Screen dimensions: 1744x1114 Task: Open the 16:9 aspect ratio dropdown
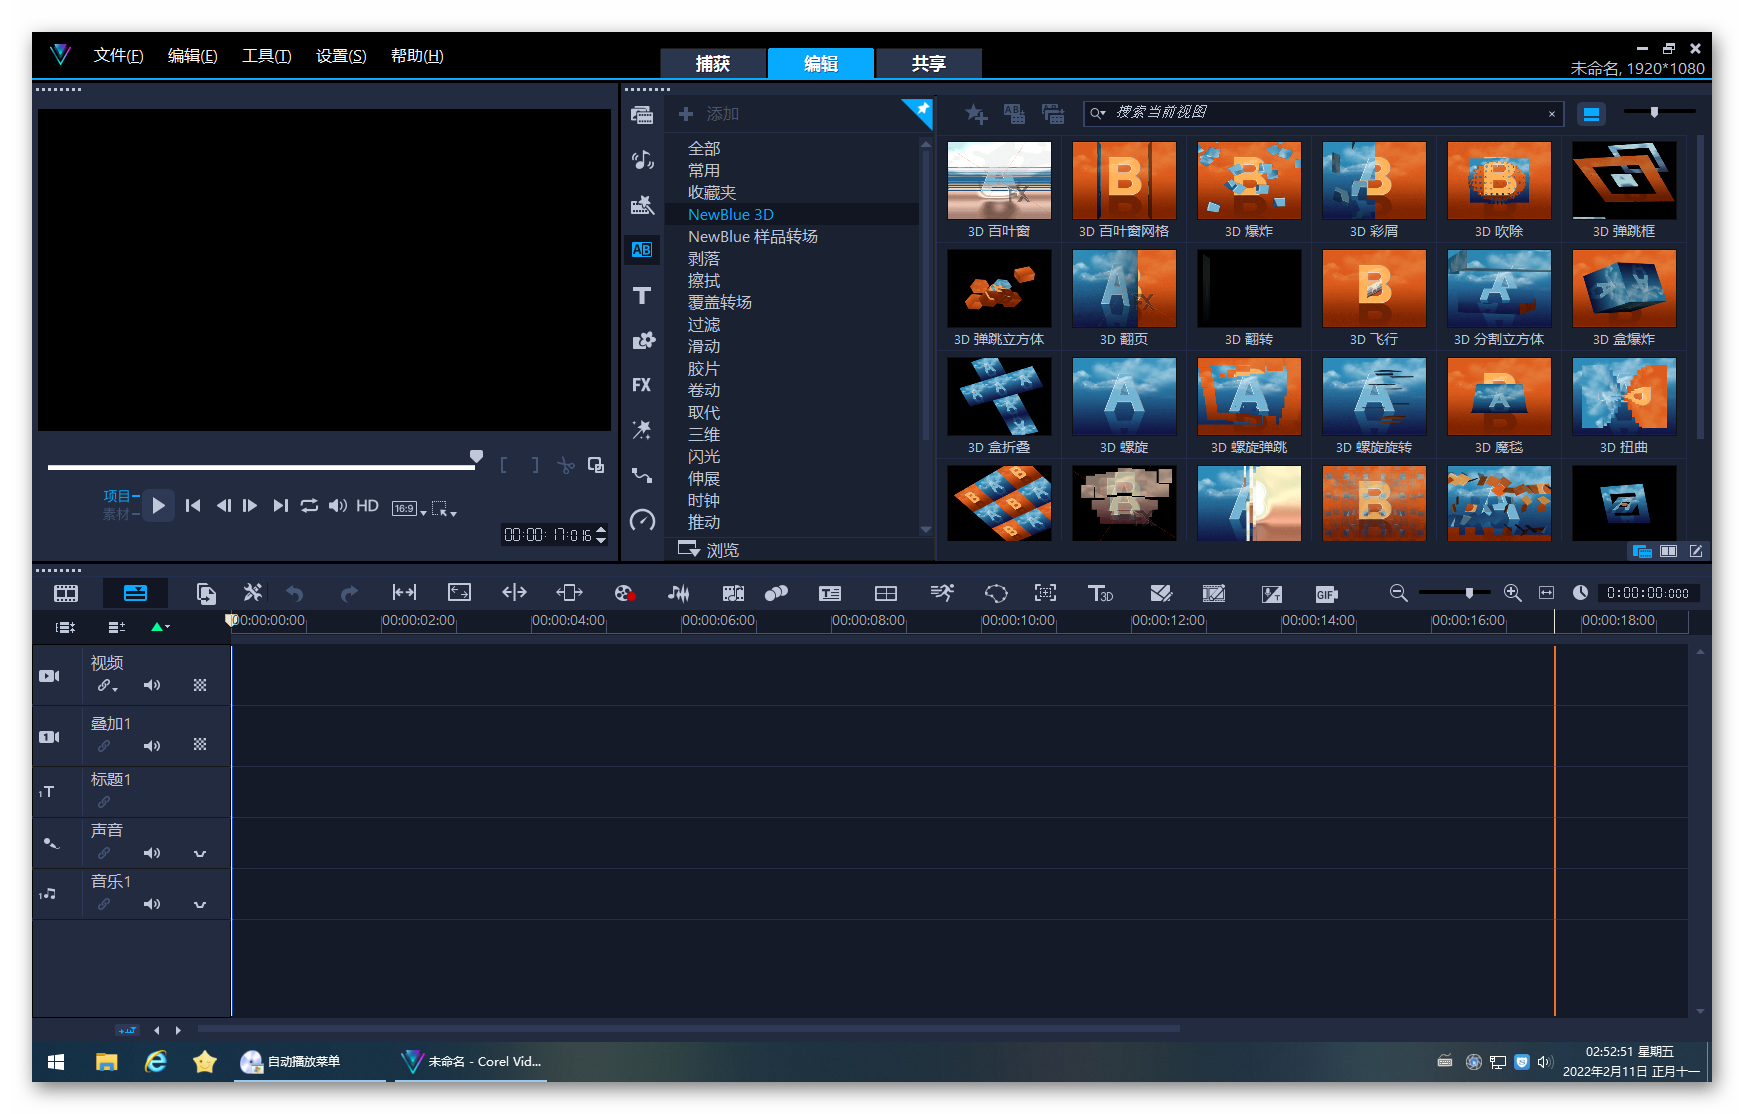[409, 508]
